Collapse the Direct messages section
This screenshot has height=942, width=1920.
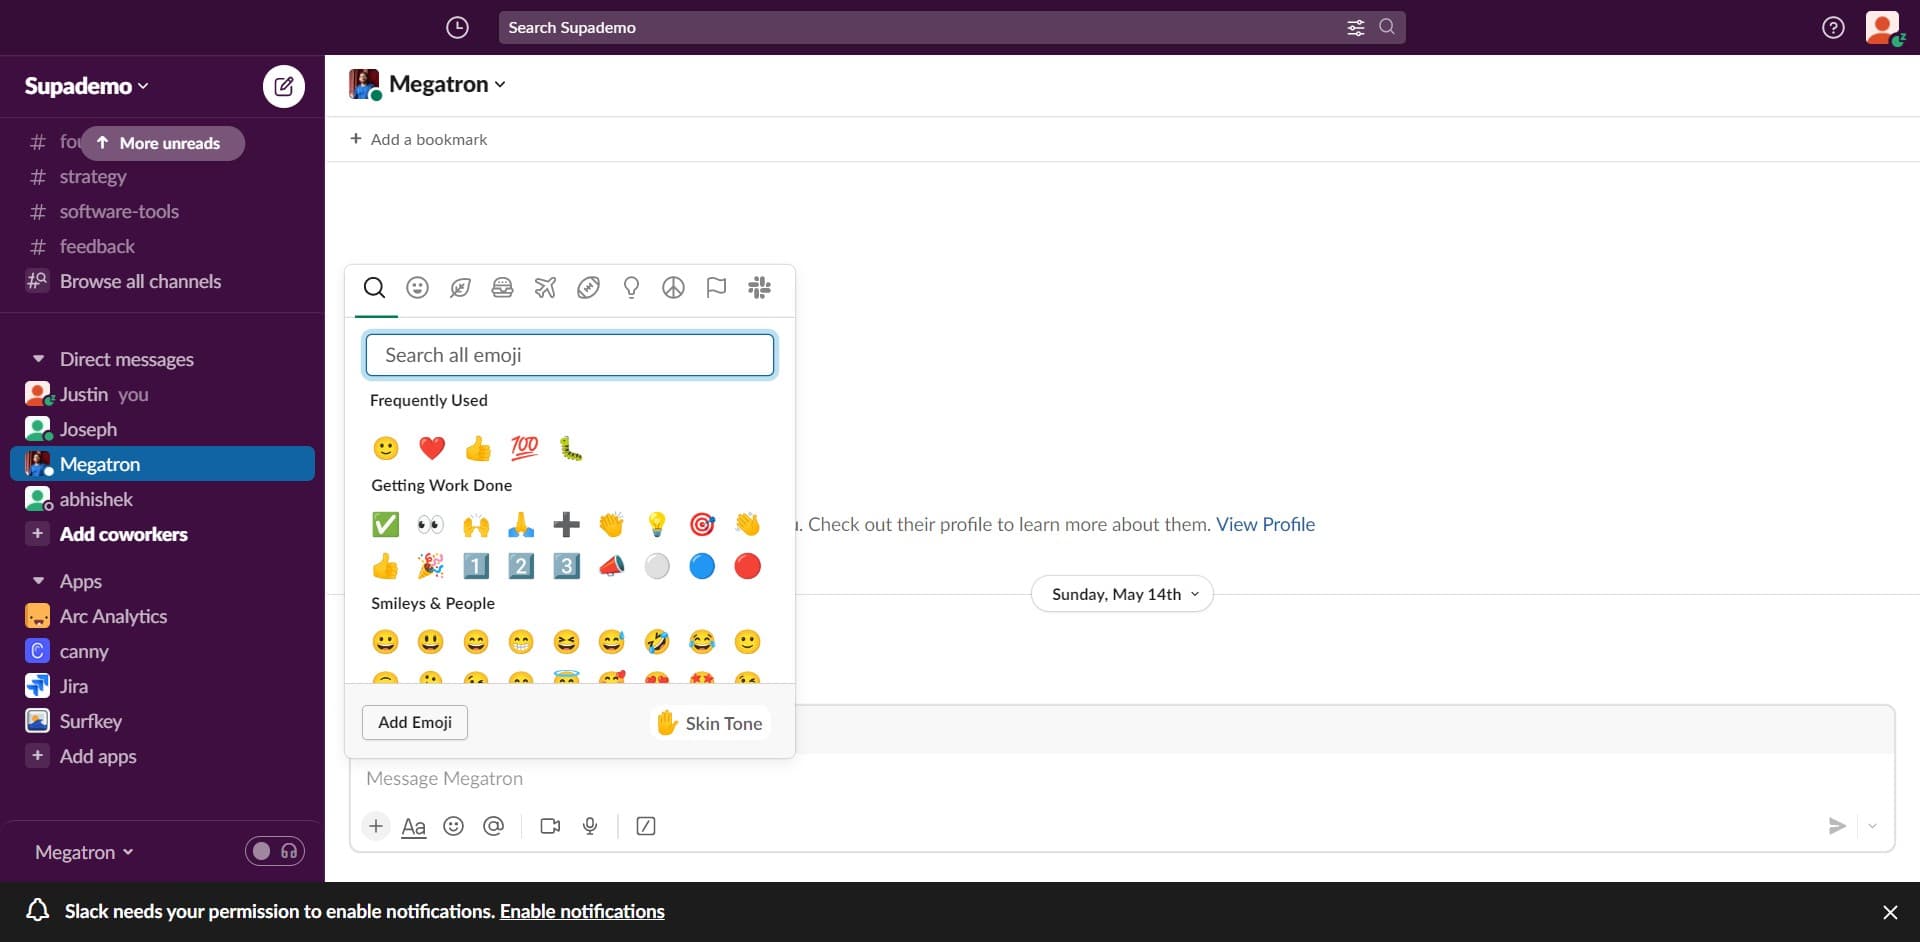click(38, 359)
